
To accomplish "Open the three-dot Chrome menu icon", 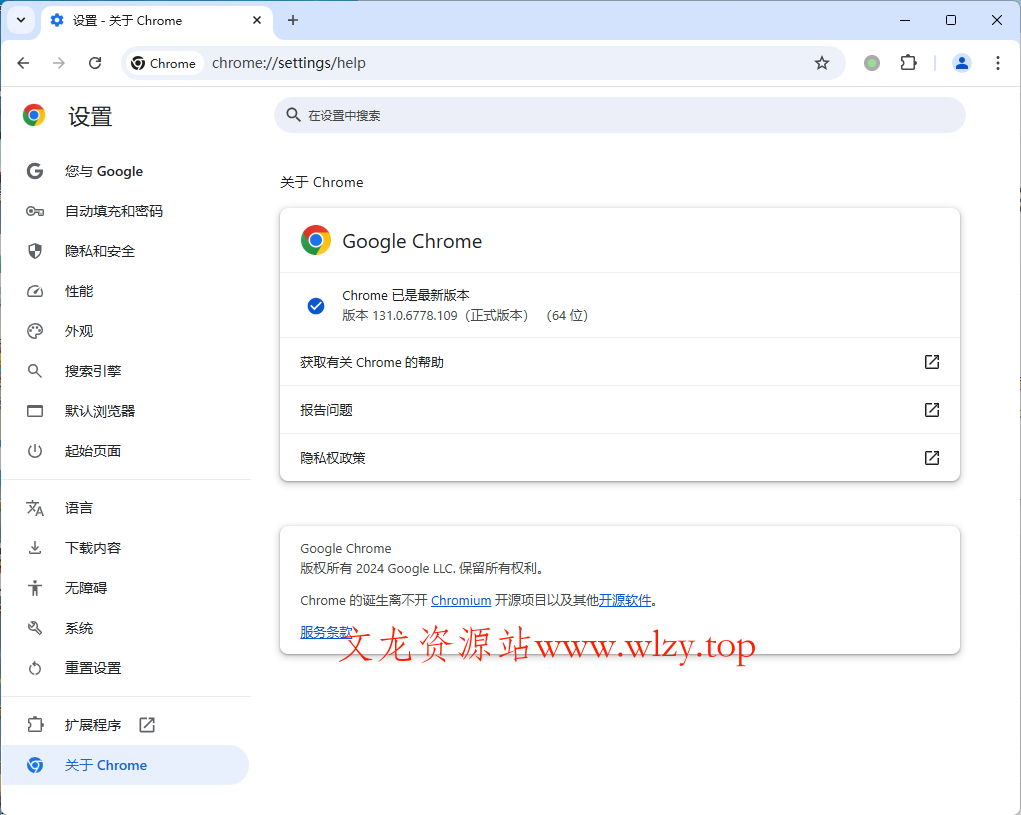I will pos(998,62).
